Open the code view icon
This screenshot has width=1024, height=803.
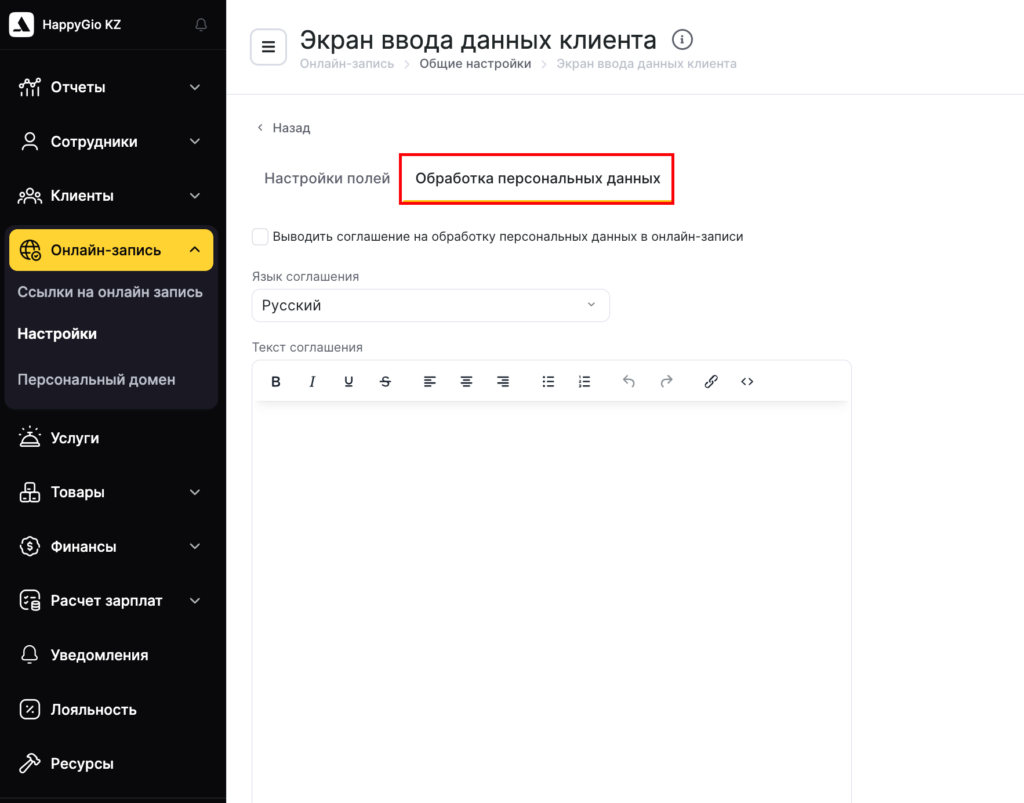pyautogui.click(x=747, y=381)
